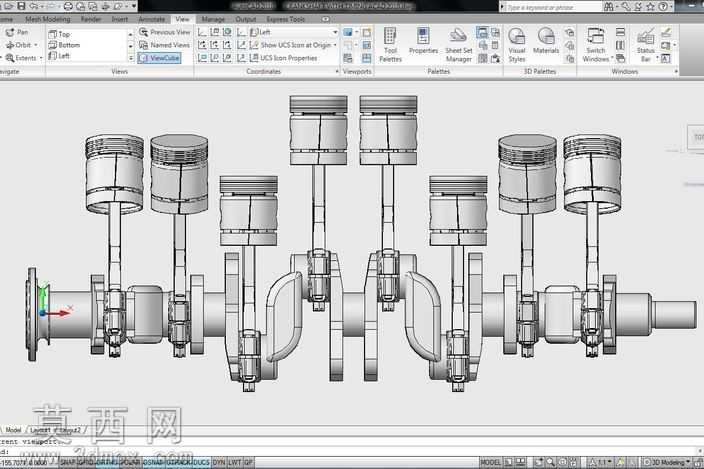This screenshot has width=704, height=469.
Task: Open Sheet Set Manager
Action: [x=458, y=44]
